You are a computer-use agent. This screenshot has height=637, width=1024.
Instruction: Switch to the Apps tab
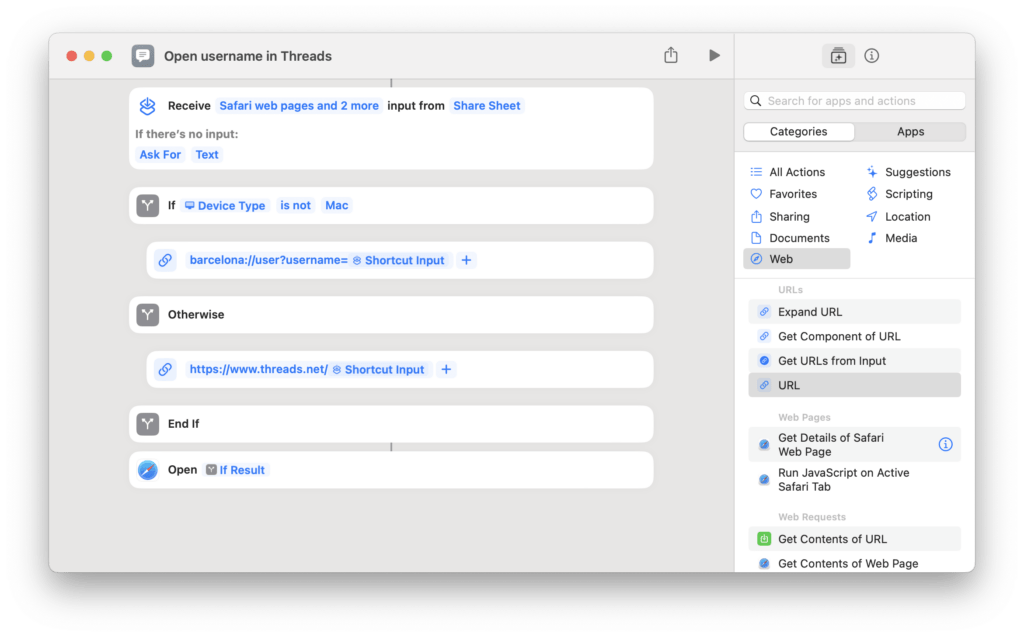tap(910, 131)
